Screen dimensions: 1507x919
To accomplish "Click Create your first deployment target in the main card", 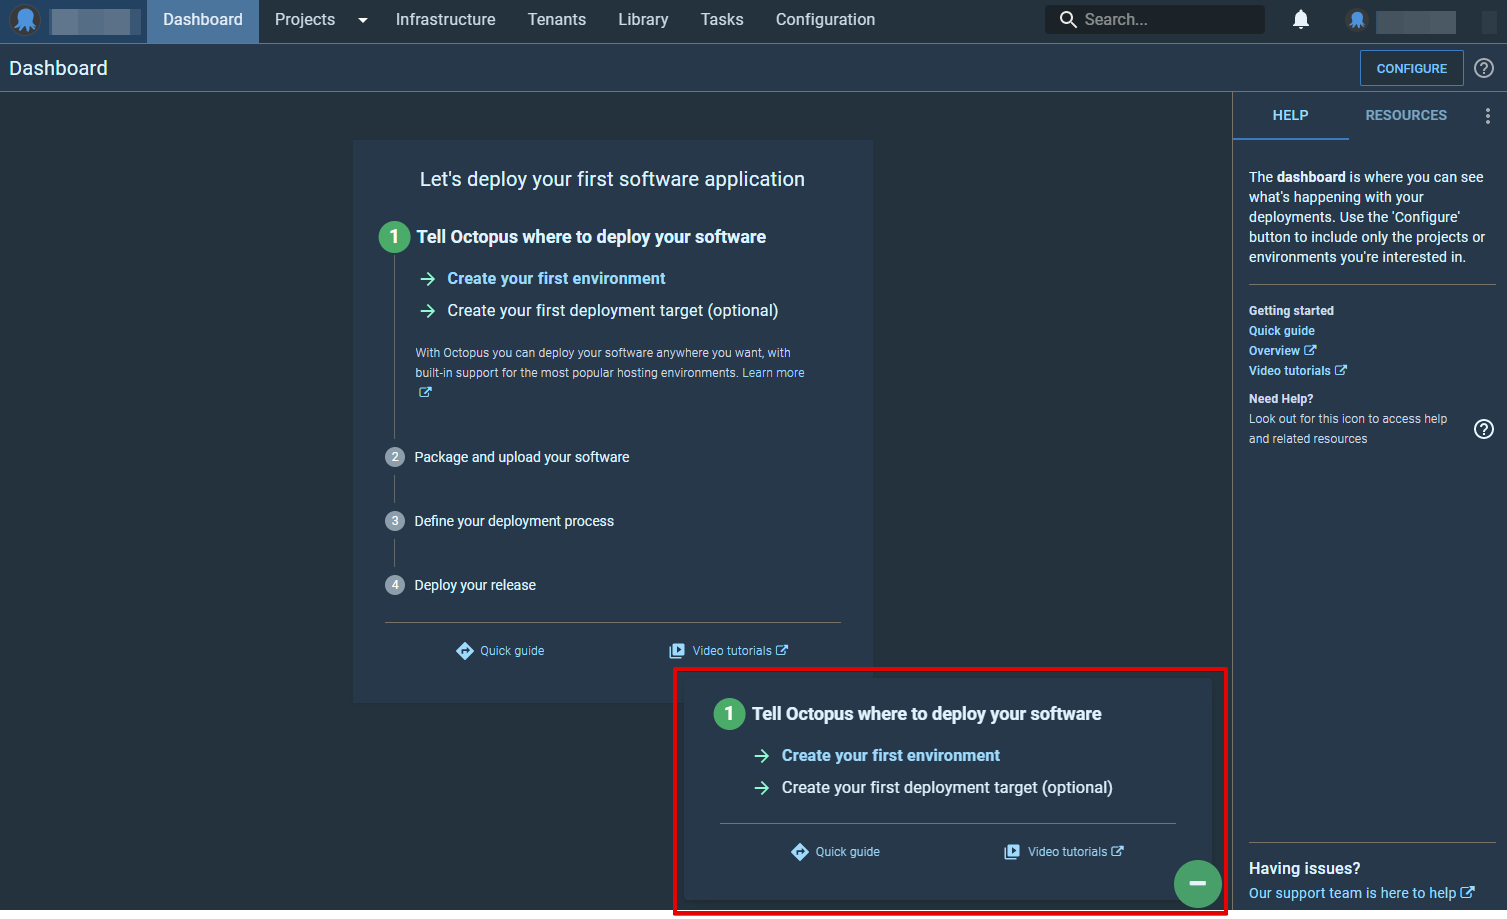I will (612, 311).
